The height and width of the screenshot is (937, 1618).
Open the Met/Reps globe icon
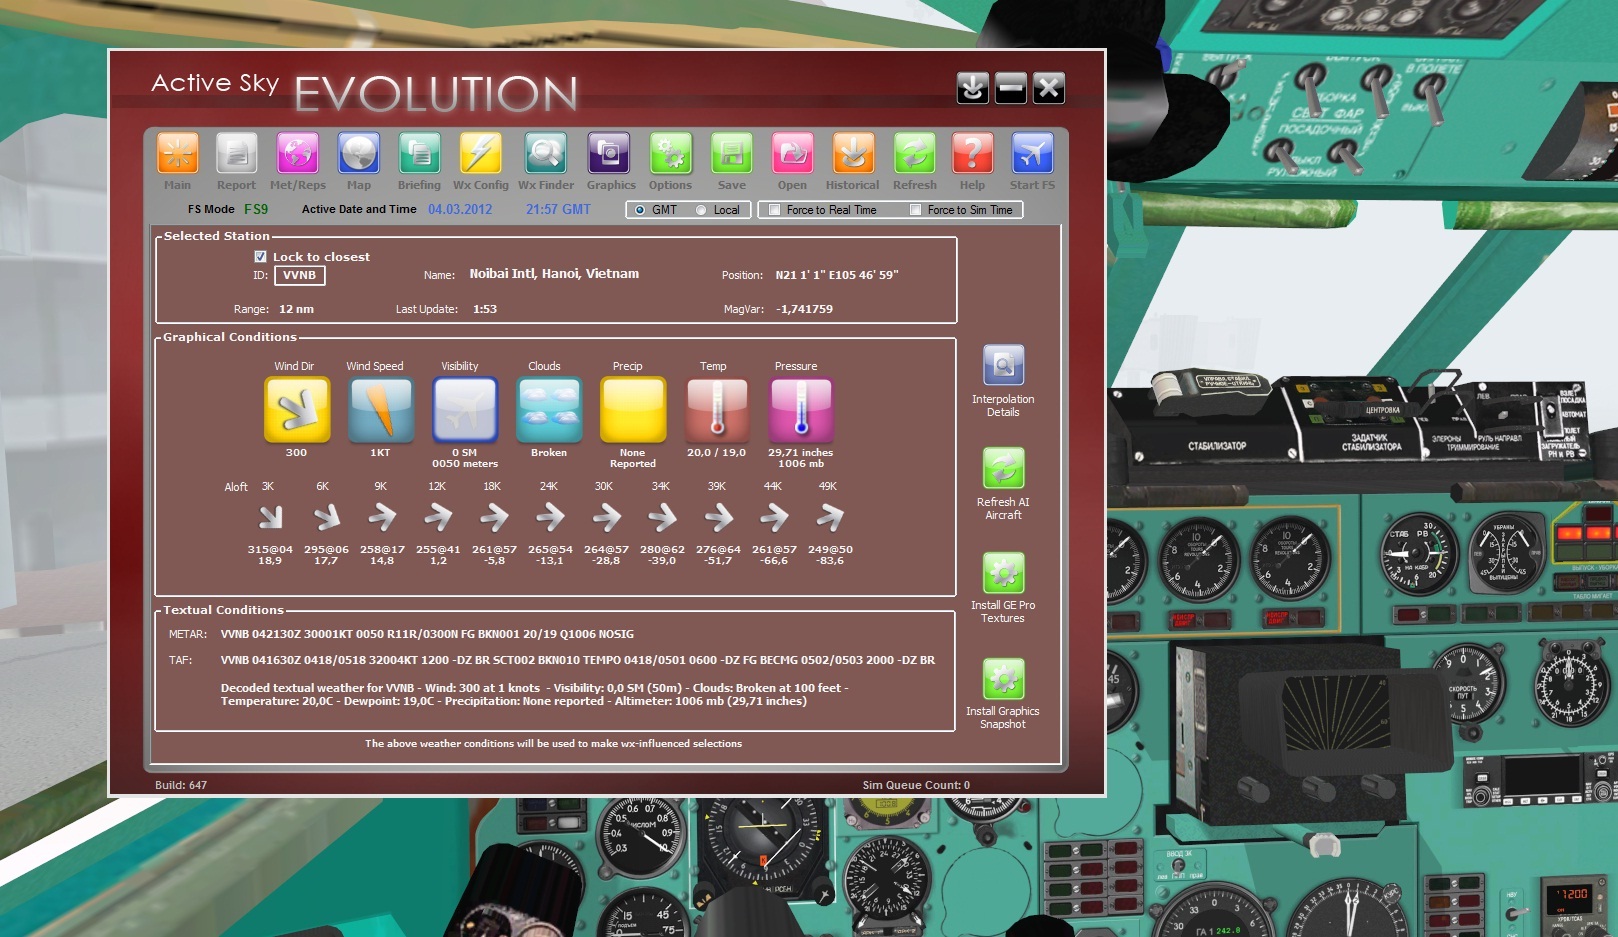[298, 154]
